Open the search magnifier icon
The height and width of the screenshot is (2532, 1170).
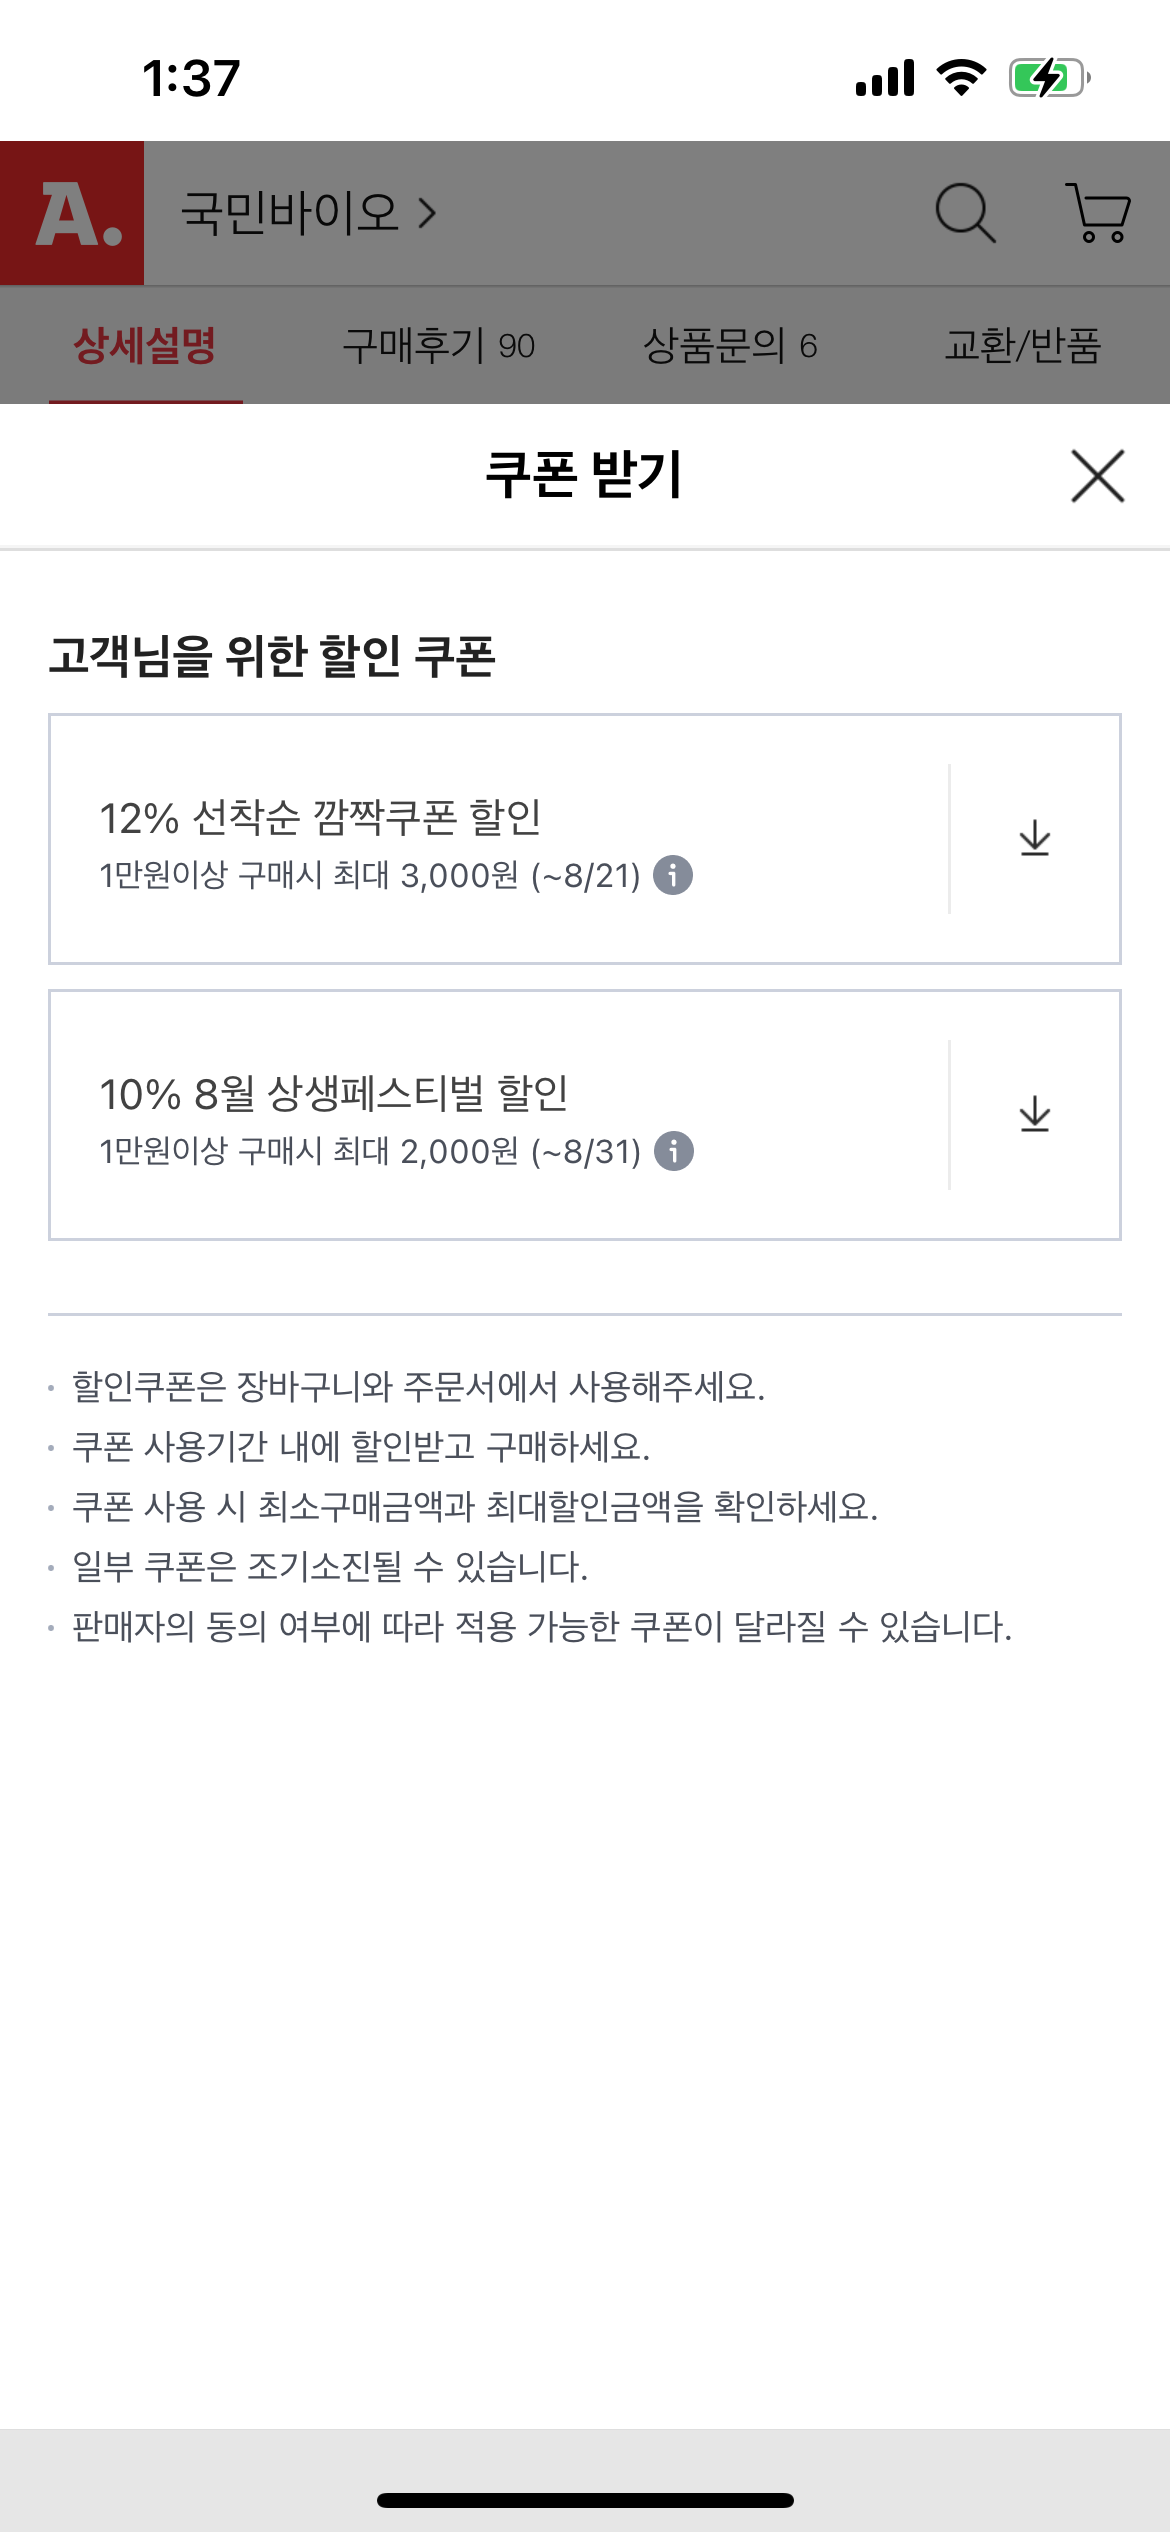coord(965,212)
